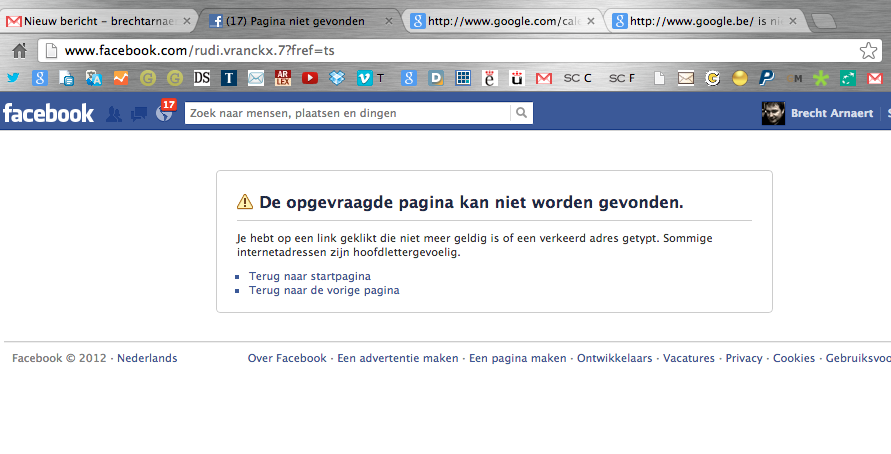Open the Google Docs bookmark with document icon
Image resolution: width=891 pixels, height=454 pixels.
[66, 78]
